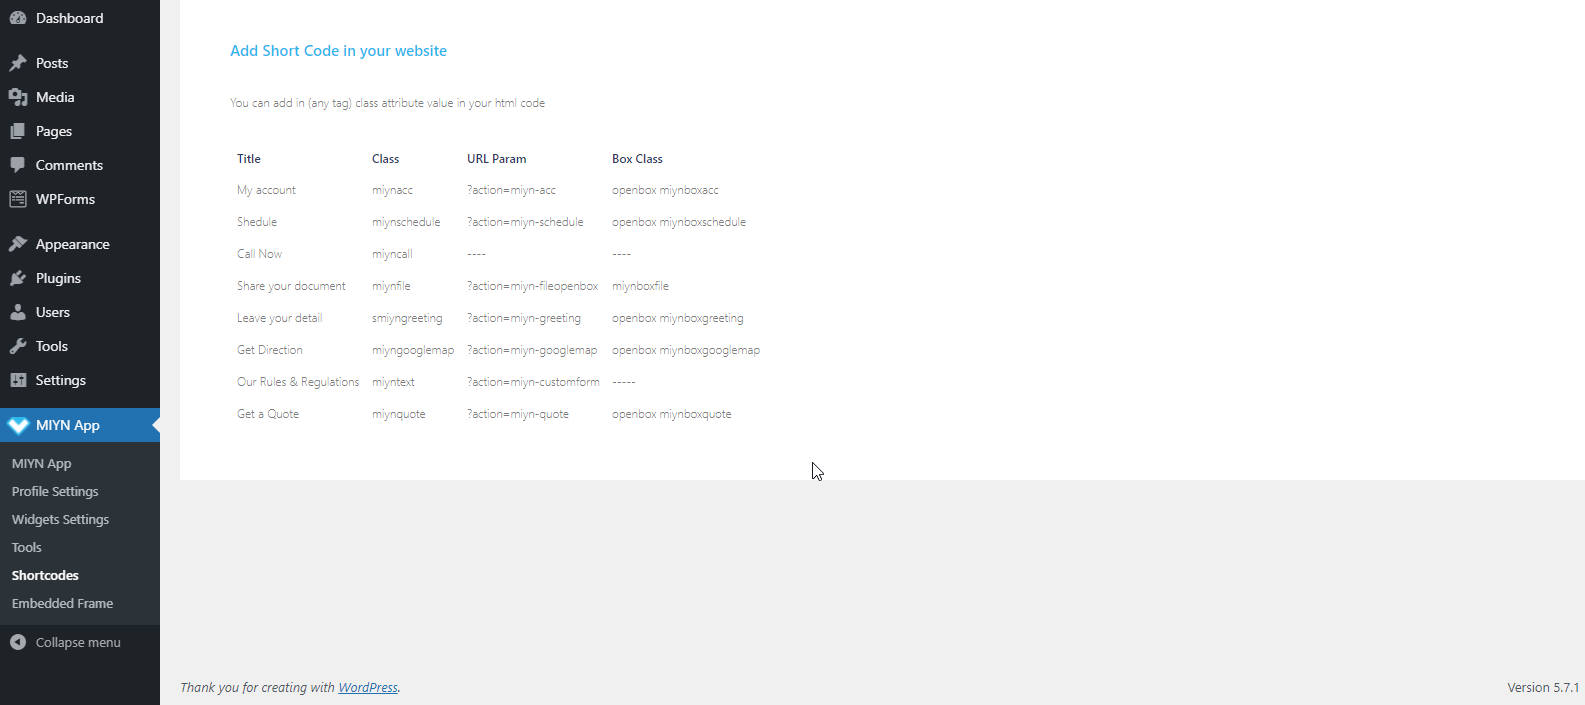Click the Pages icon in sidebar
Image resolution: width=1585 pixels, height=705 pixels.
(x=18, y=131)
